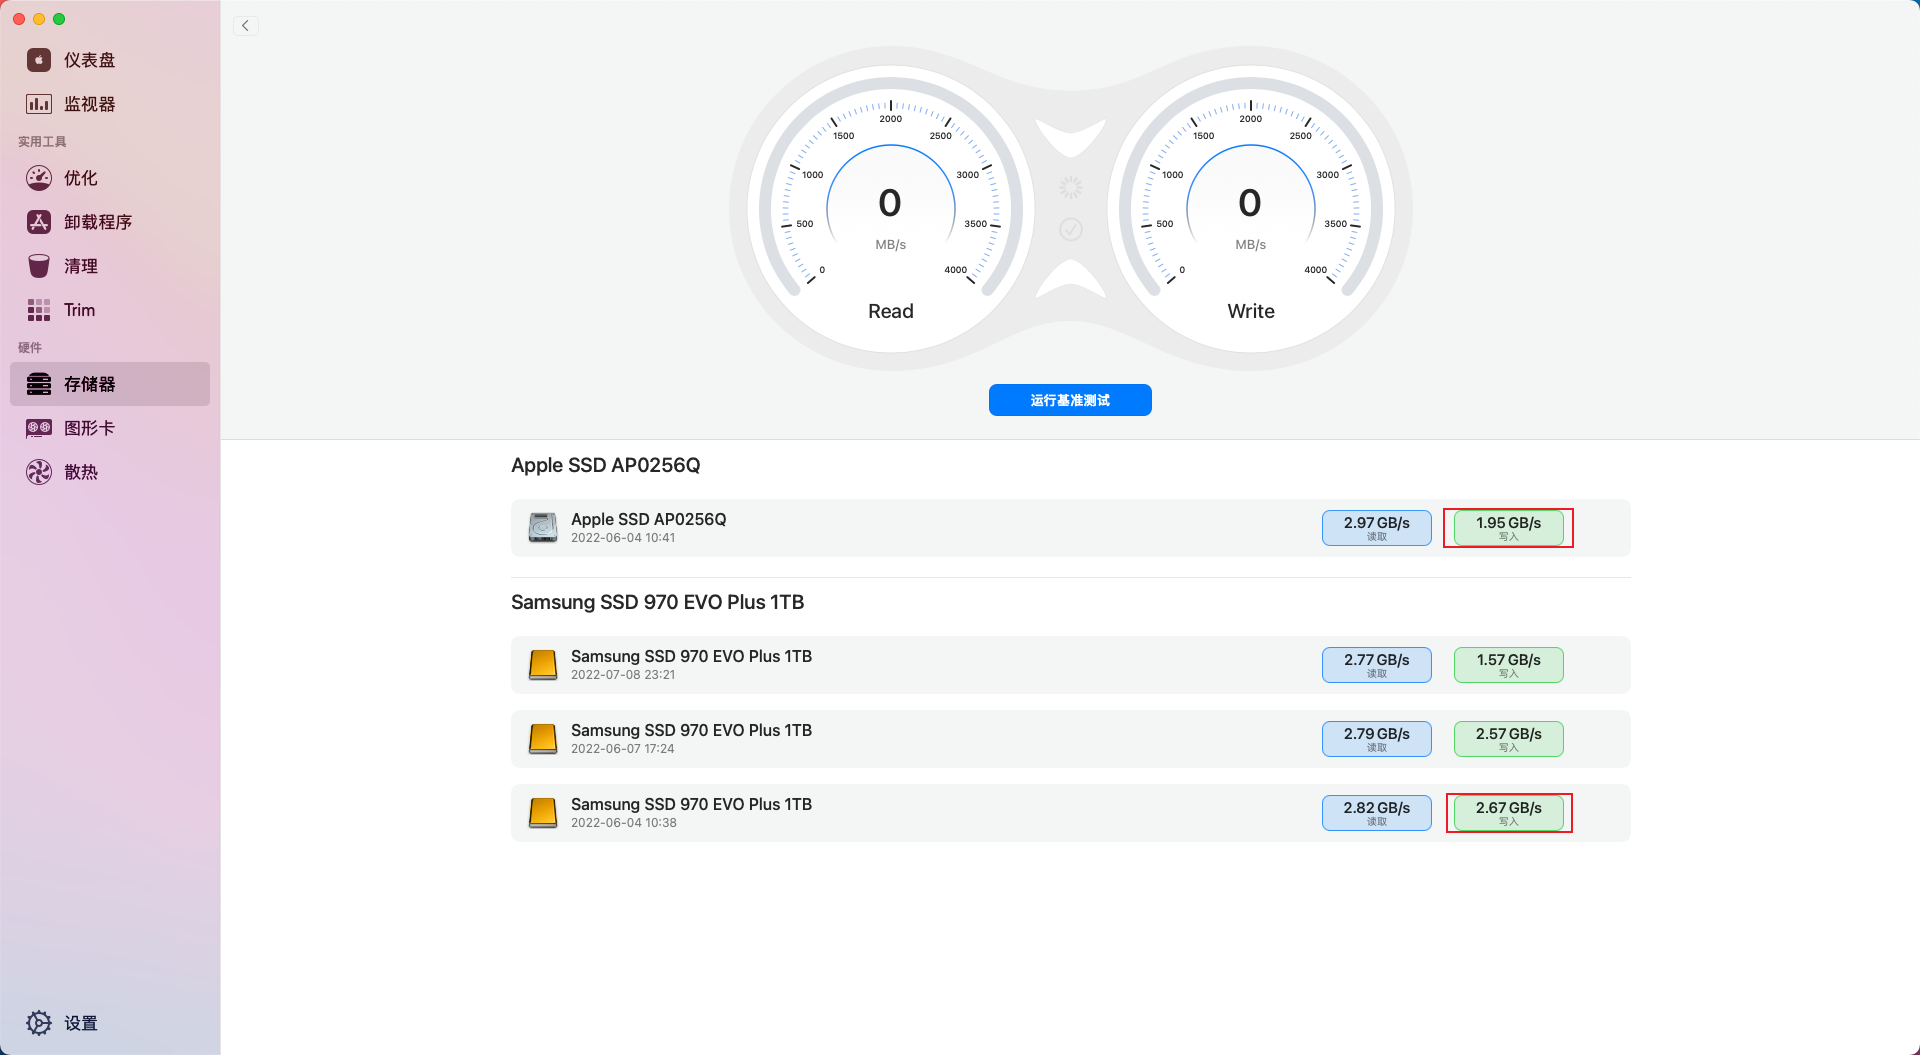Select the Samsung SSD 970 EVO Plus 1TB heading
Image resolution: width=1920 pixels, height=1055 pixels.
(x=658, y=602)
